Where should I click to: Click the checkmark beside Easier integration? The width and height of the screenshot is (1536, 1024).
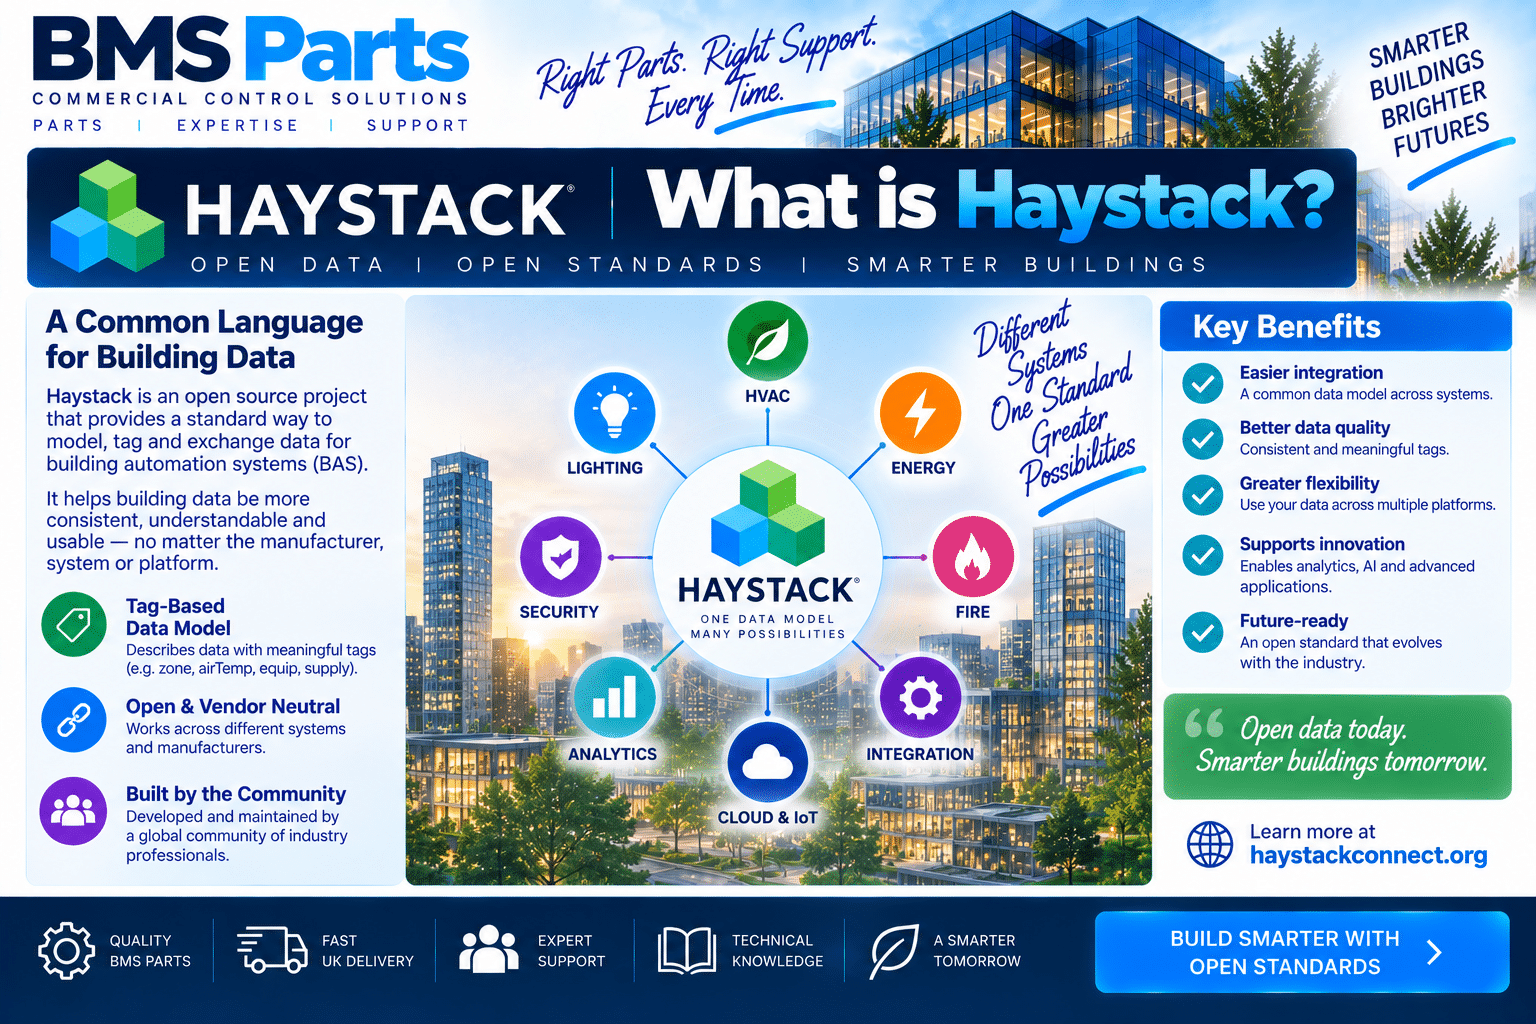coord(1203,382)
